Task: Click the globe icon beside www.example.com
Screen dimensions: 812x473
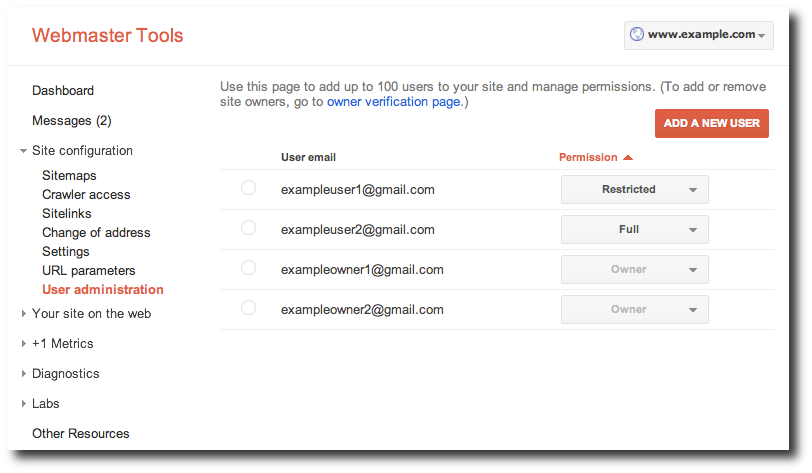Action: click(x=636, y=34)
